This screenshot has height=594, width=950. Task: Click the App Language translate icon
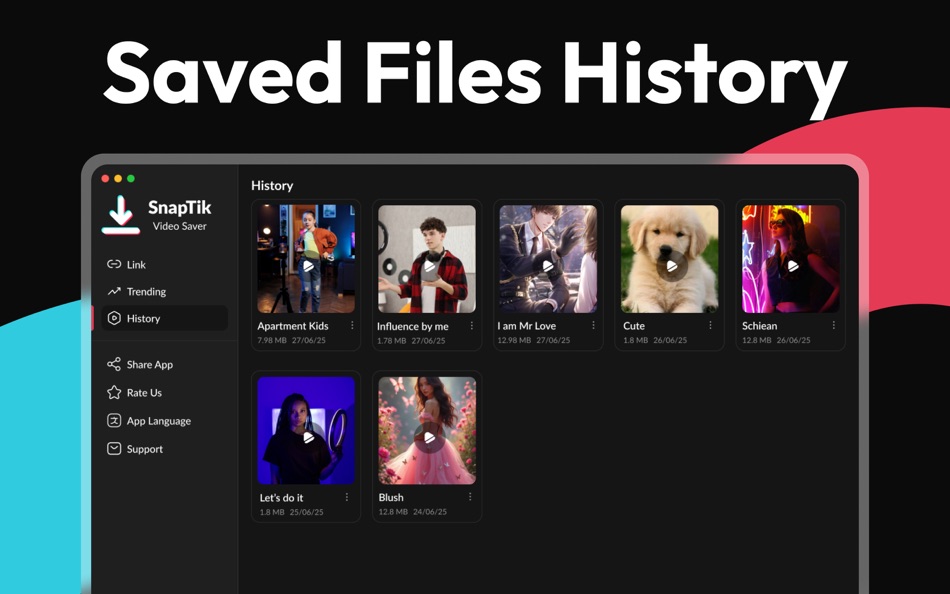point(114,421)
